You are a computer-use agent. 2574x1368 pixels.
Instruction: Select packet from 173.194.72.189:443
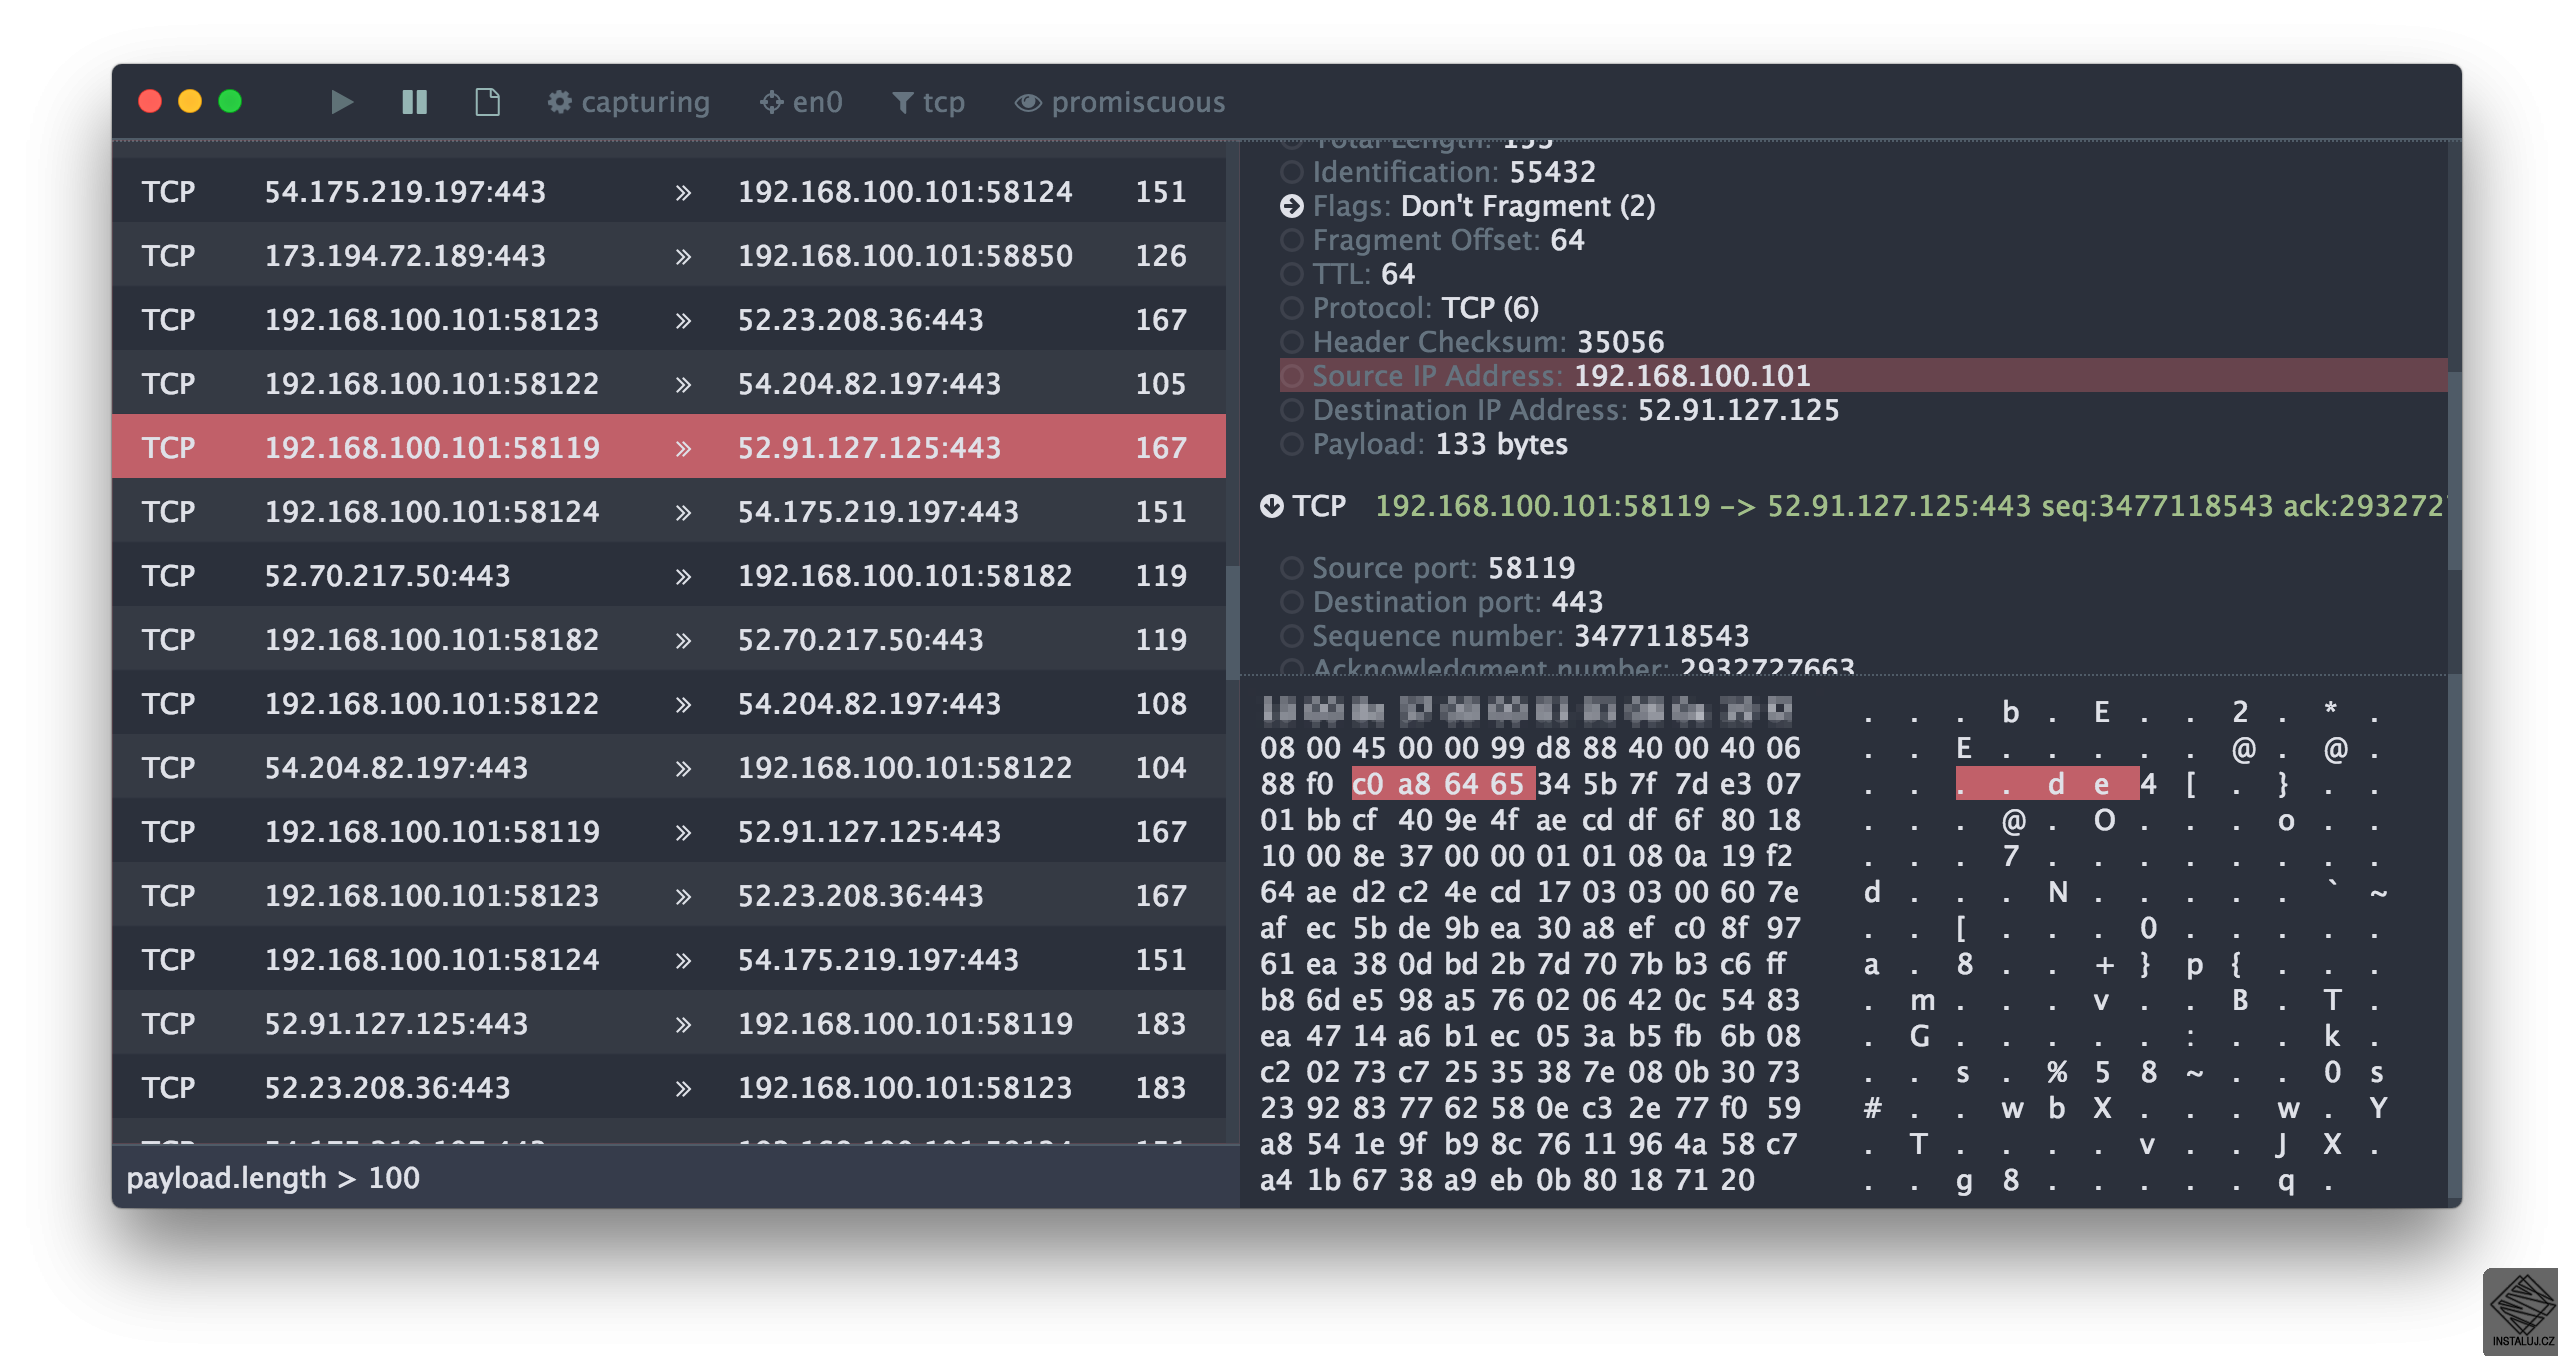coord(669,256)
